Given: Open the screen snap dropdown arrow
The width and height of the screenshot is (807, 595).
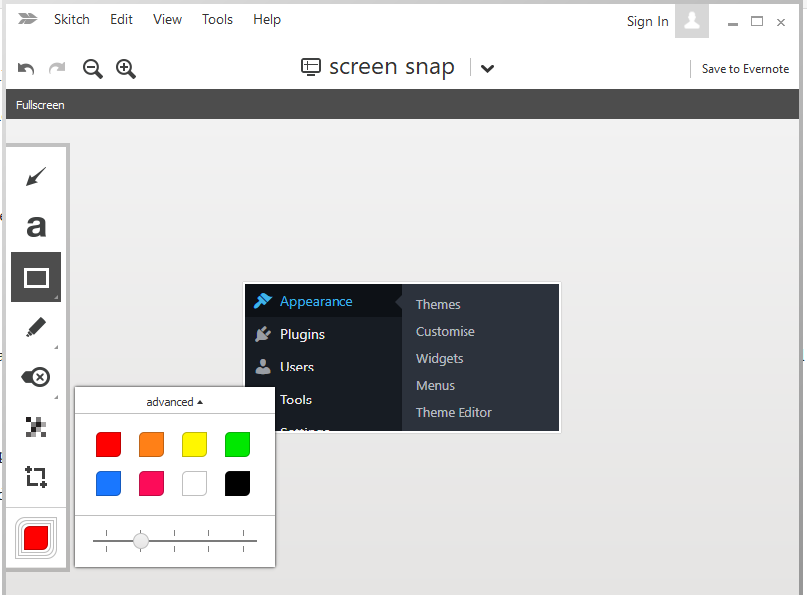Looking at the screenshot, I should point(487,69).
